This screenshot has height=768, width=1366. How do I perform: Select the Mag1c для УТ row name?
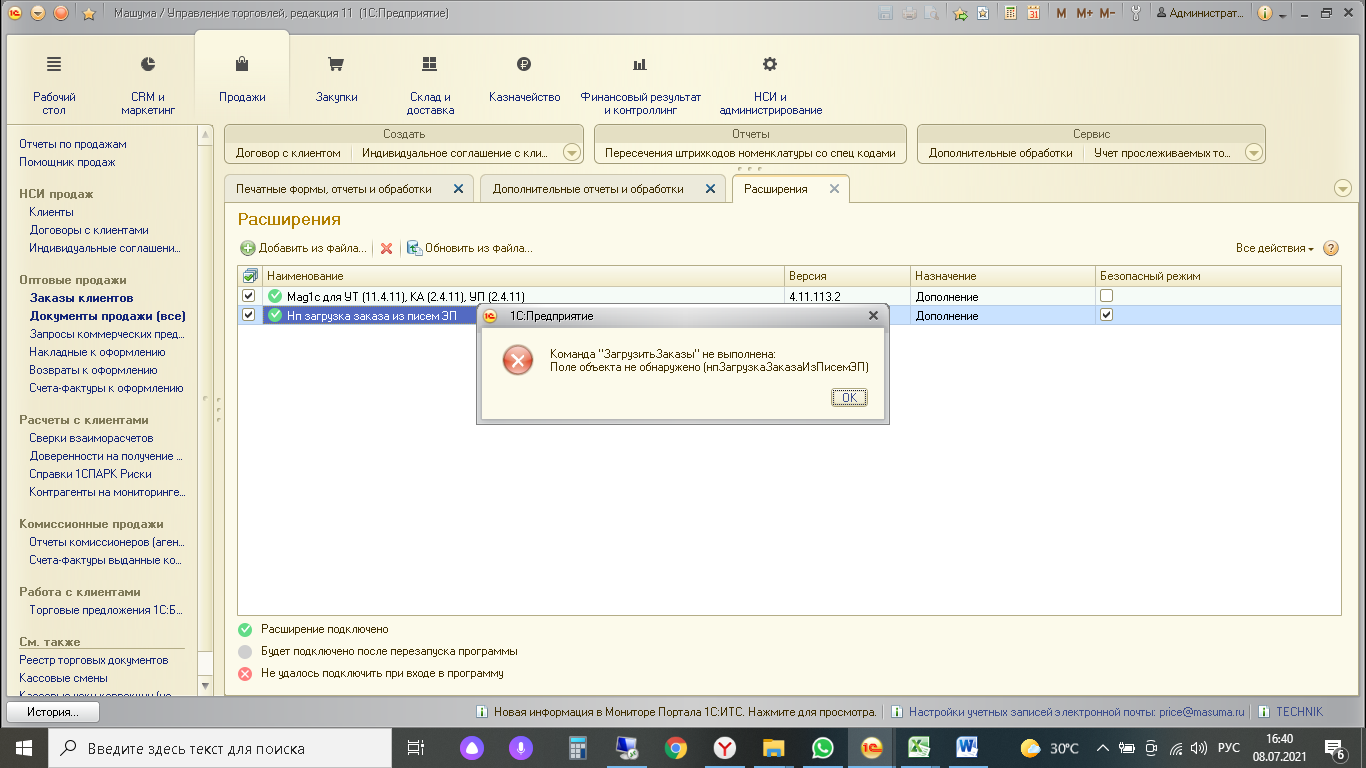pos(405,296)
